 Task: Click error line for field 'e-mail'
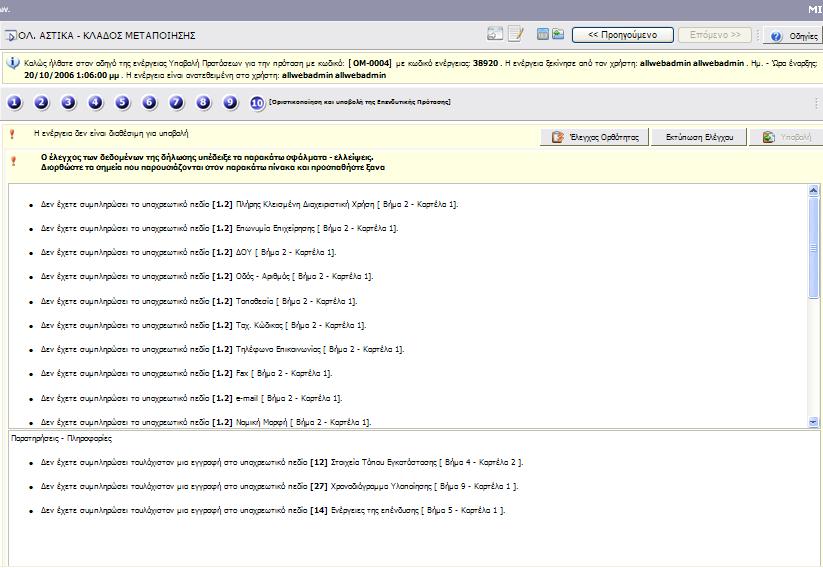[192, 398]
